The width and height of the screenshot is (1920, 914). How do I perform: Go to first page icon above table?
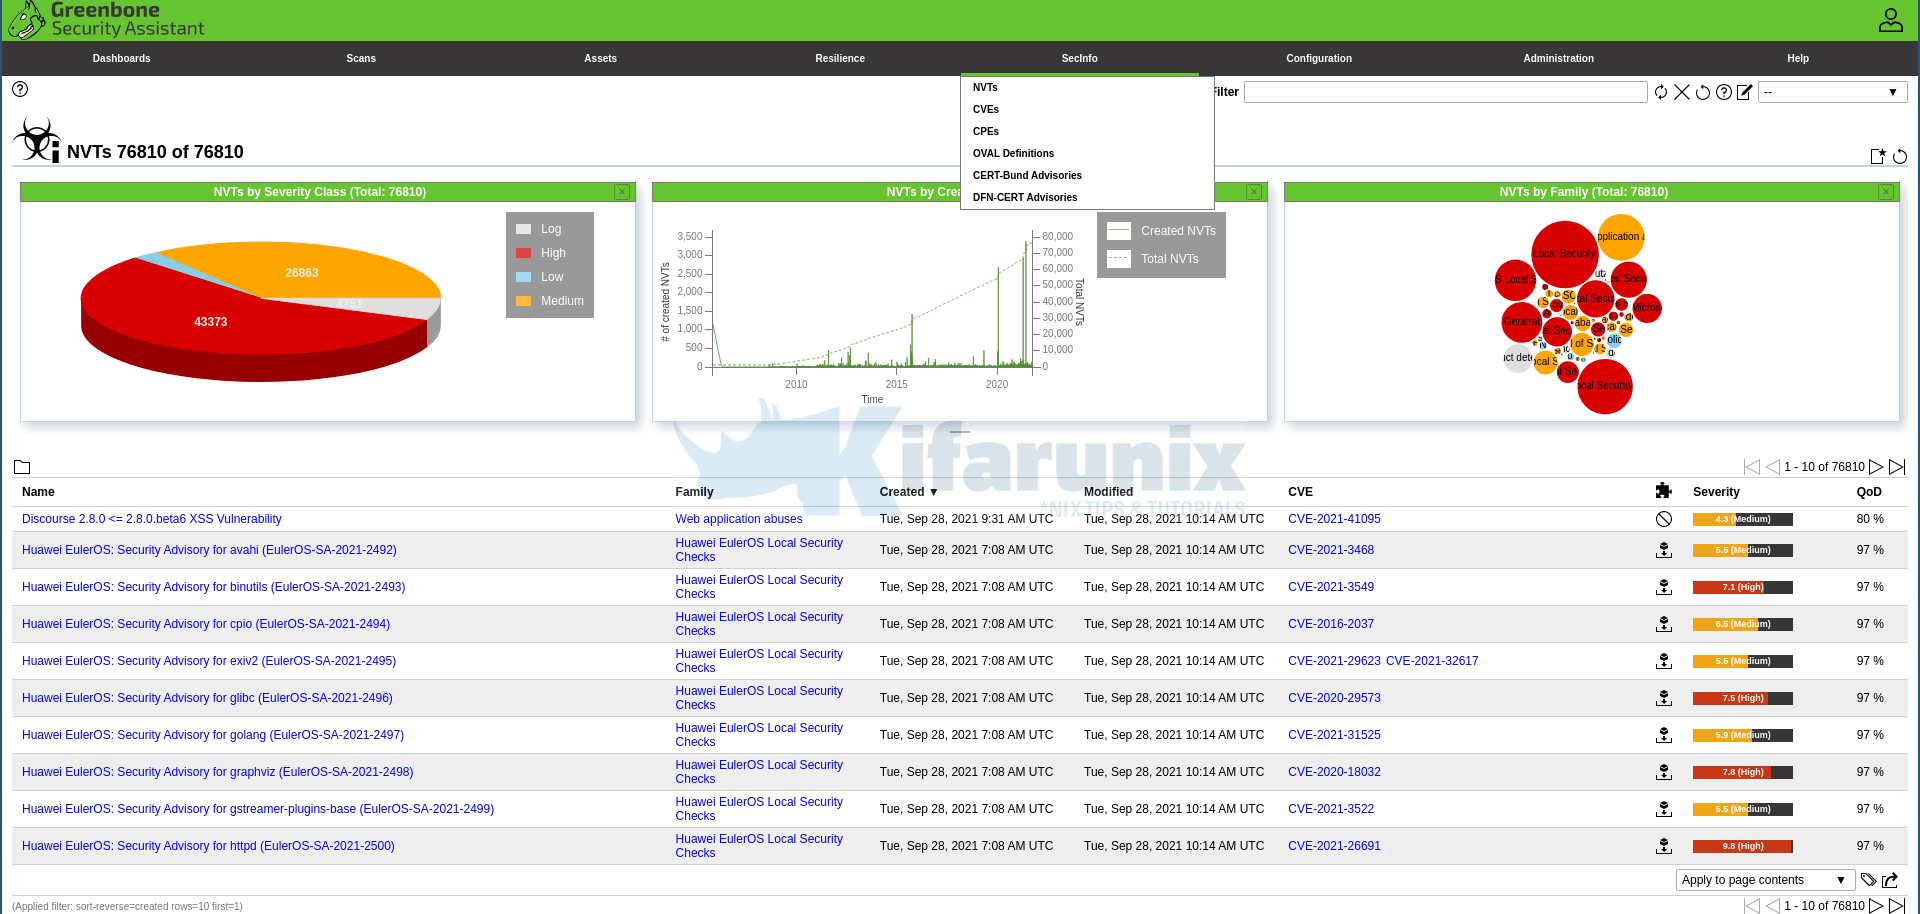coord(1752,467)
